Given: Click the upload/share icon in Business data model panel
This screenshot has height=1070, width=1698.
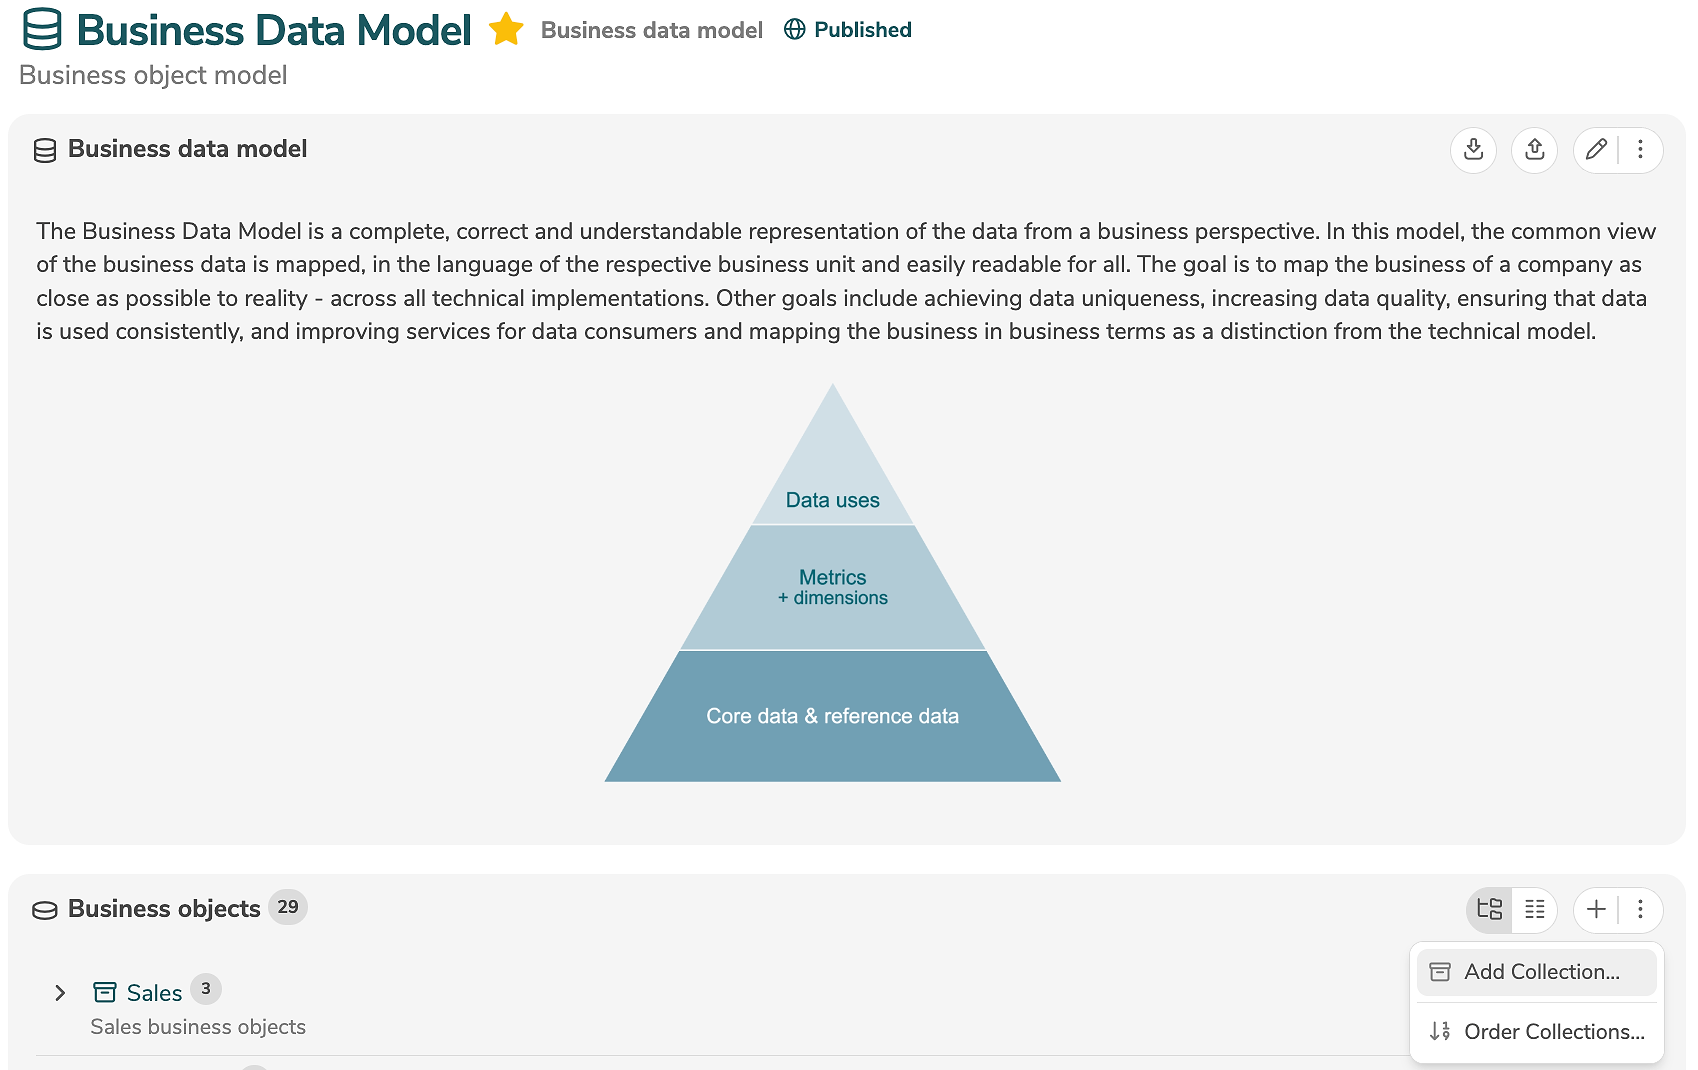Looking at the screenshot, I should (1534, 150).
